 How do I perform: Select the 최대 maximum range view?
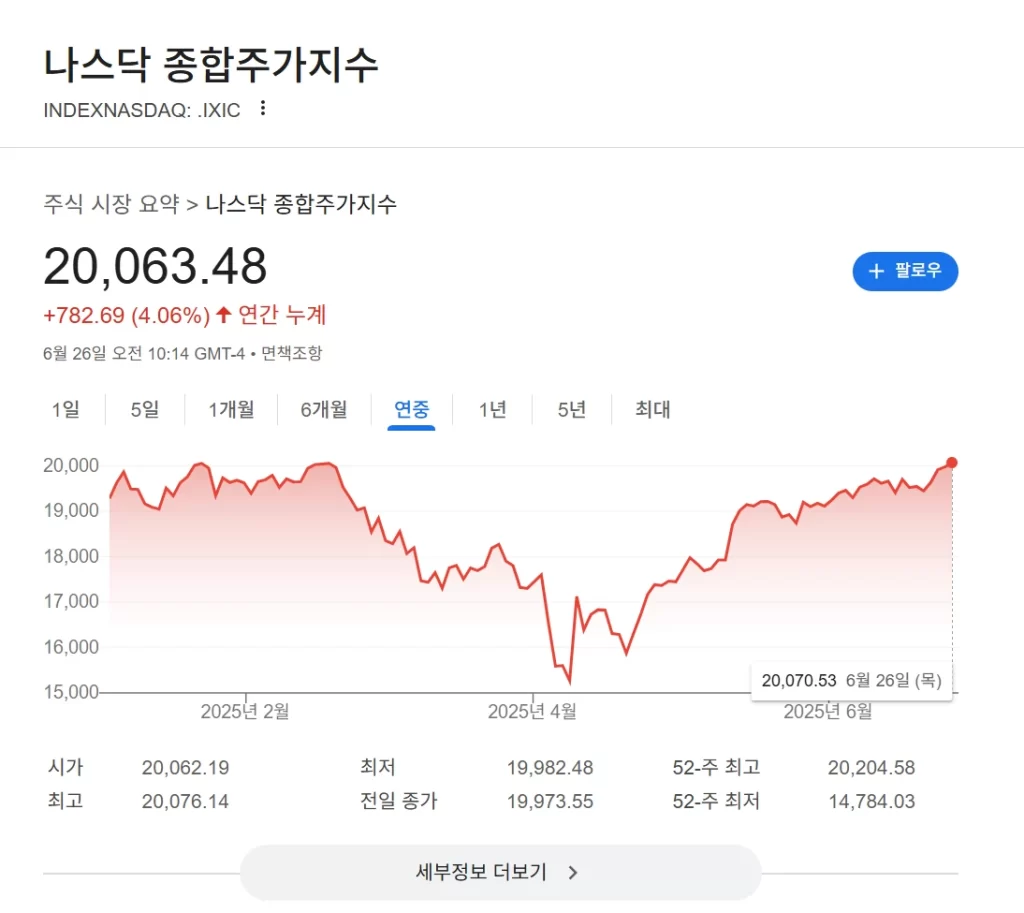click(650, 409)
